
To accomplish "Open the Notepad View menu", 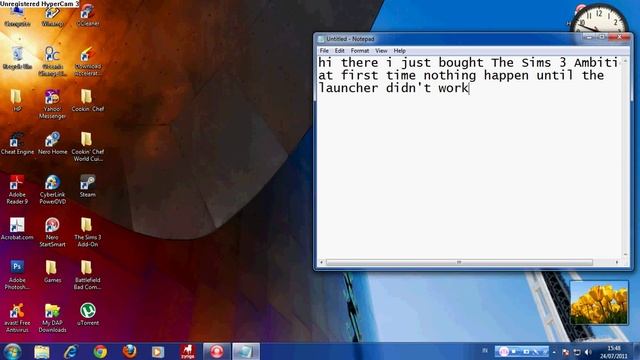I will [381, 51].
